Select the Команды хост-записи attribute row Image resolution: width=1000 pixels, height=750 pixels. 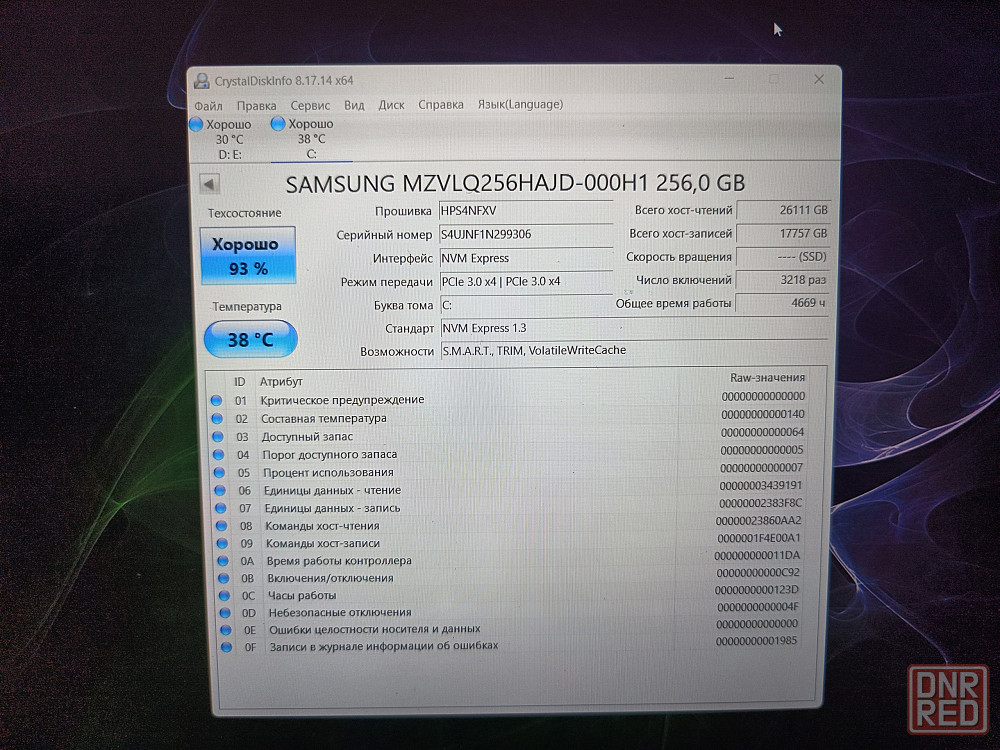click(509, 541)
